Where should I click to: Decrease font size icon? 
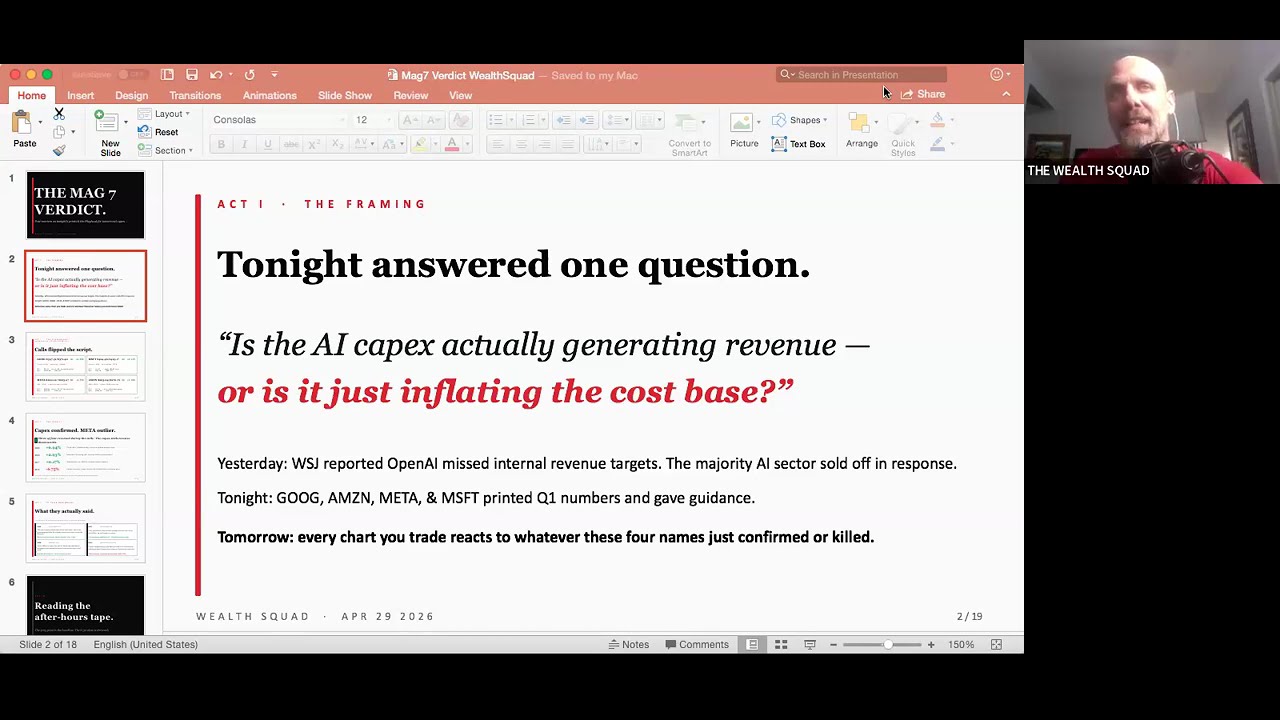[435, 120]
